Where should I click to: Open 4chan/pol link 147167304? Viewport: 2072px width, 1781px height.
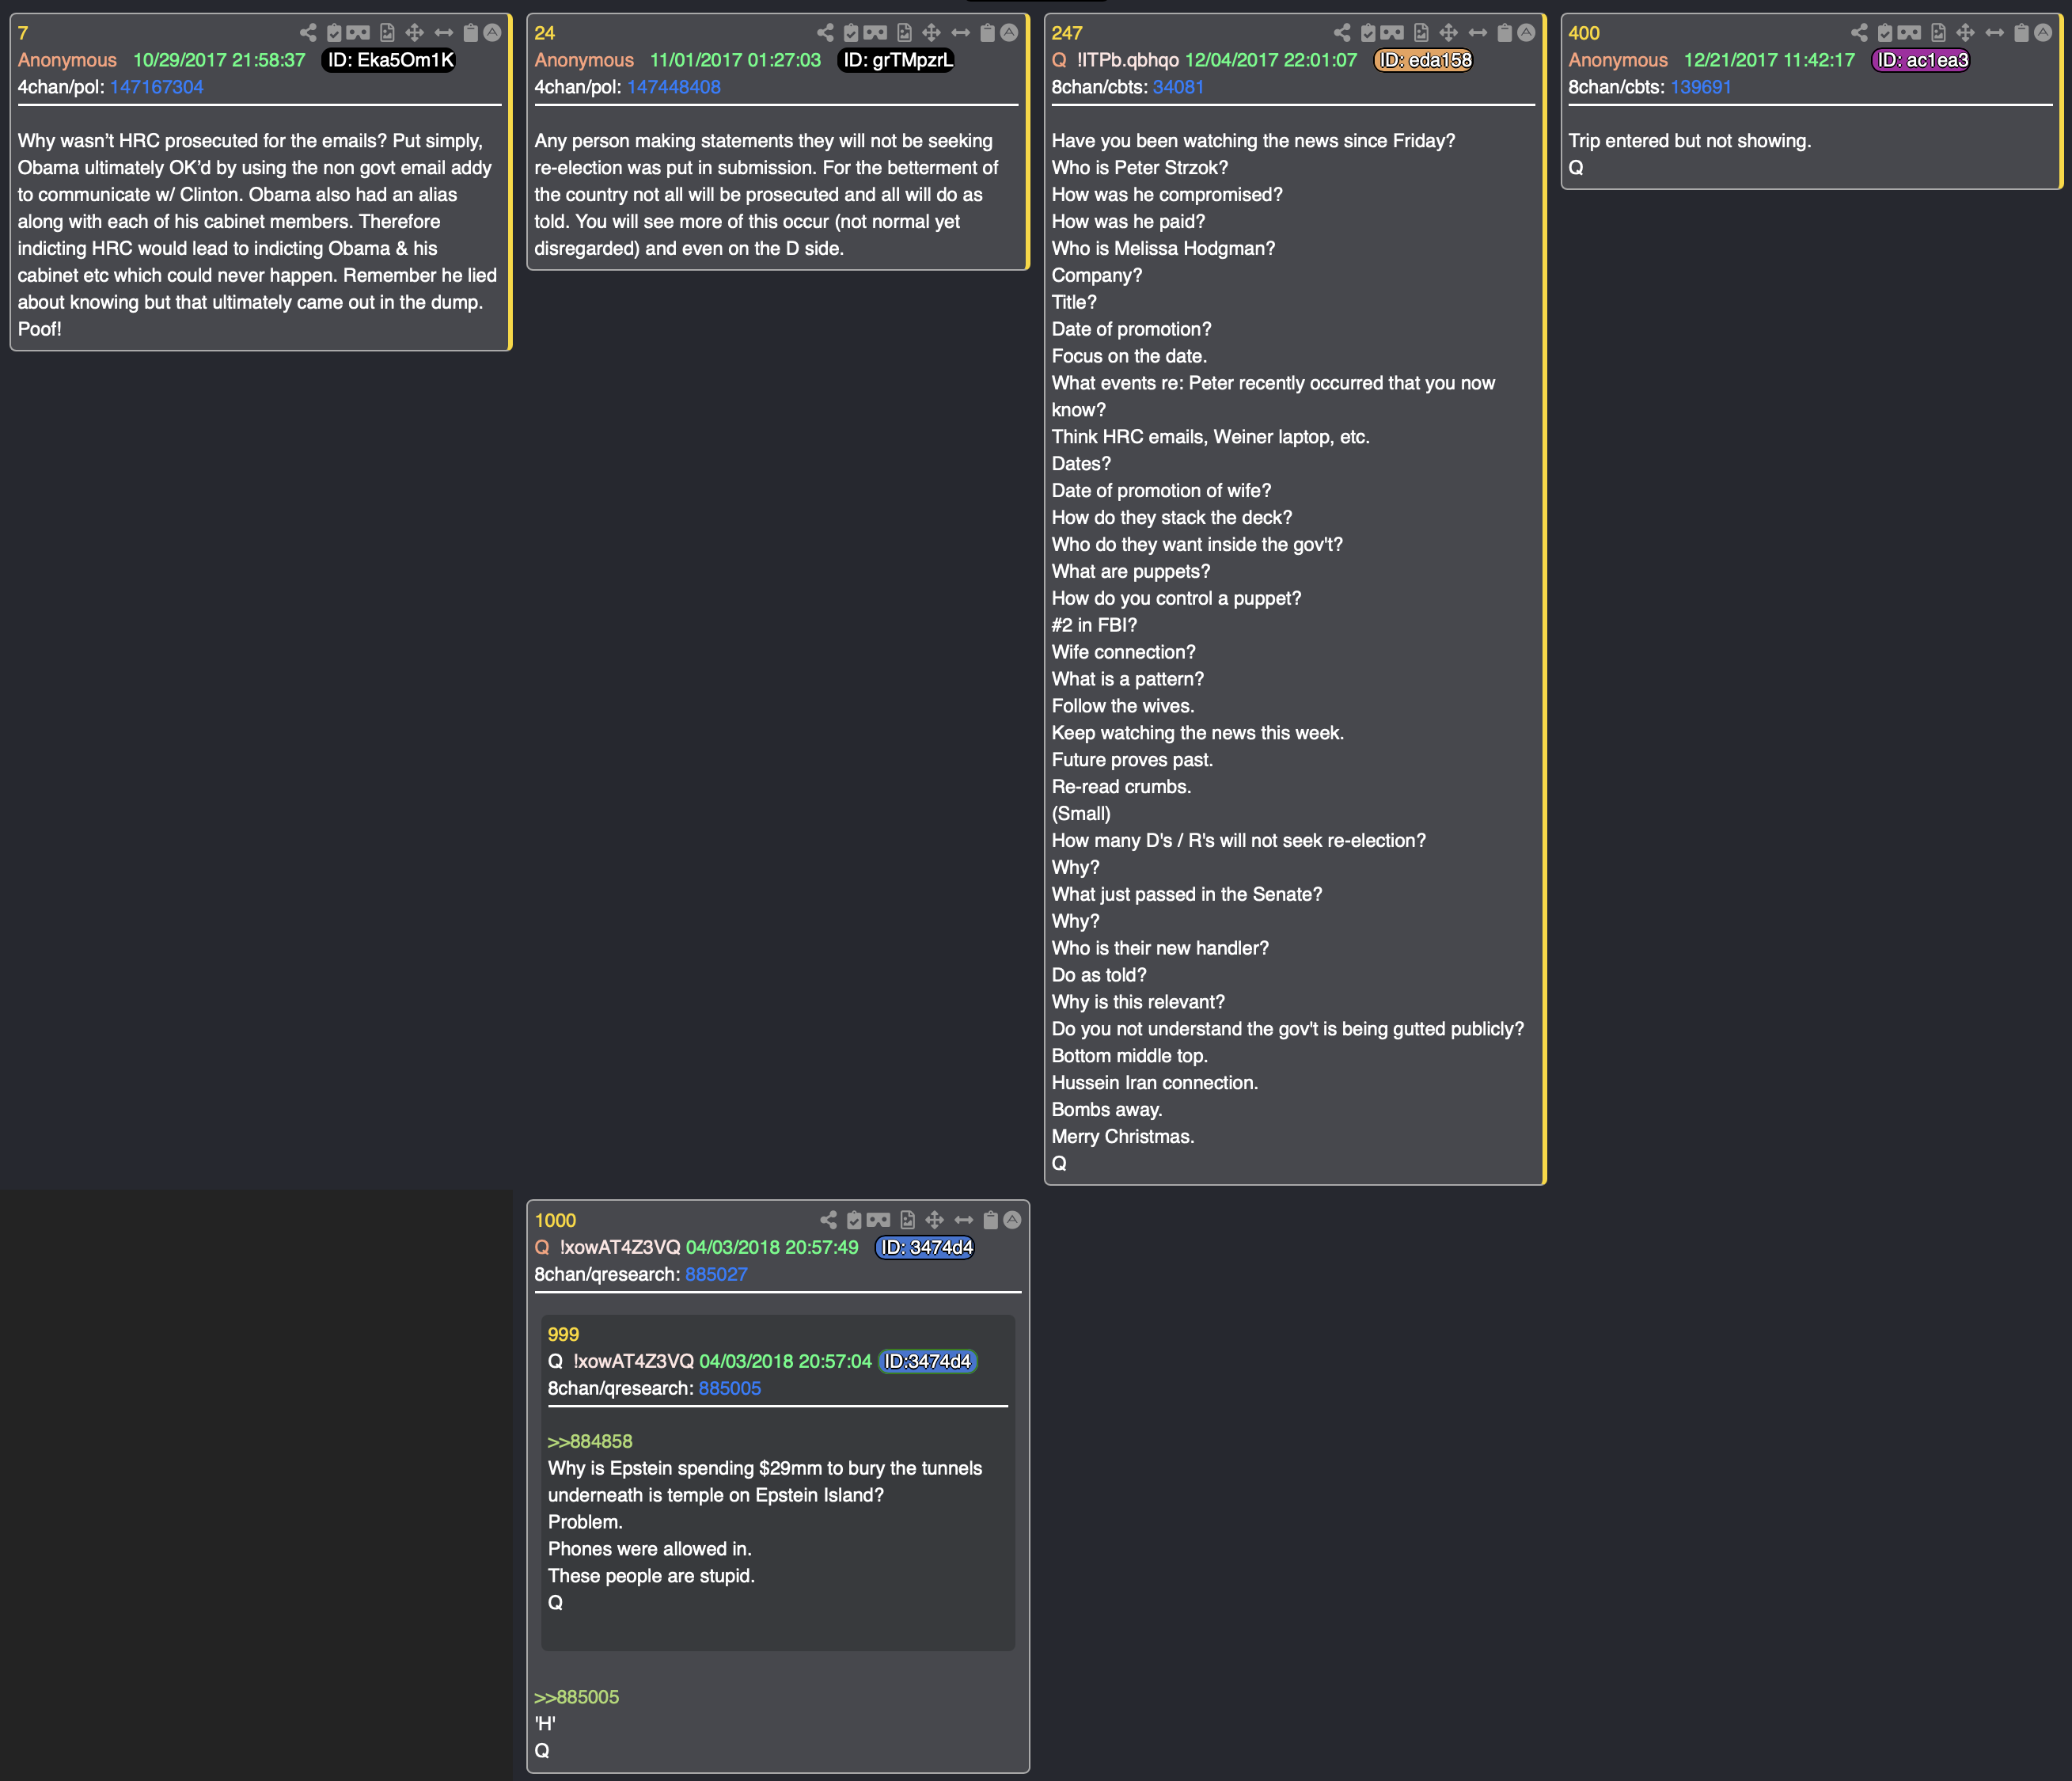pos(156,87)
